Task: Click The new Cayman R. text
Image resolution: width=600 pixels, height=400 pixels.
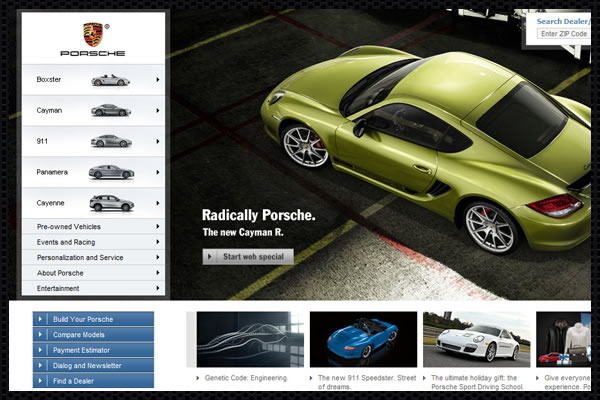Action: coord(243,232)
